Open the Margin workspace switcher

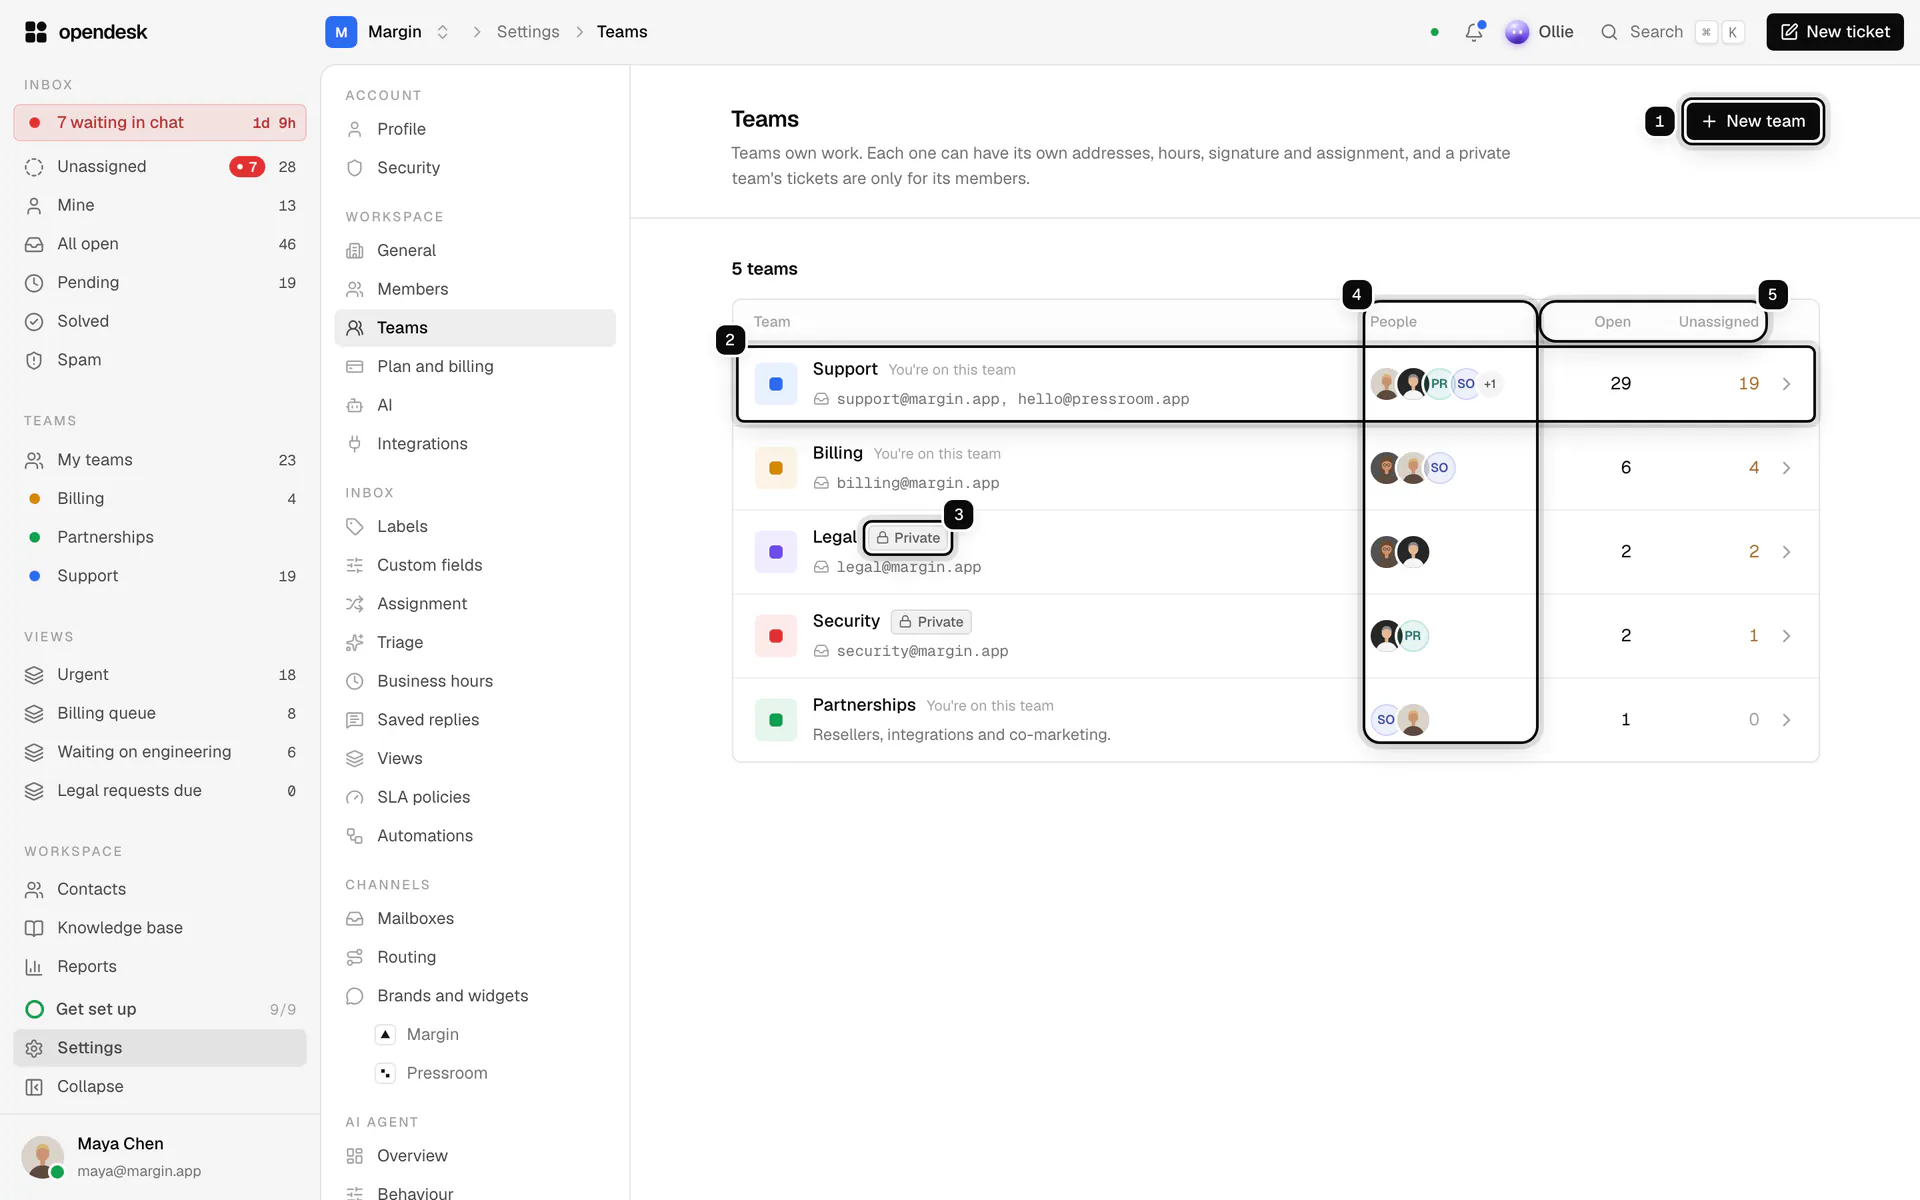pos(387,32)
